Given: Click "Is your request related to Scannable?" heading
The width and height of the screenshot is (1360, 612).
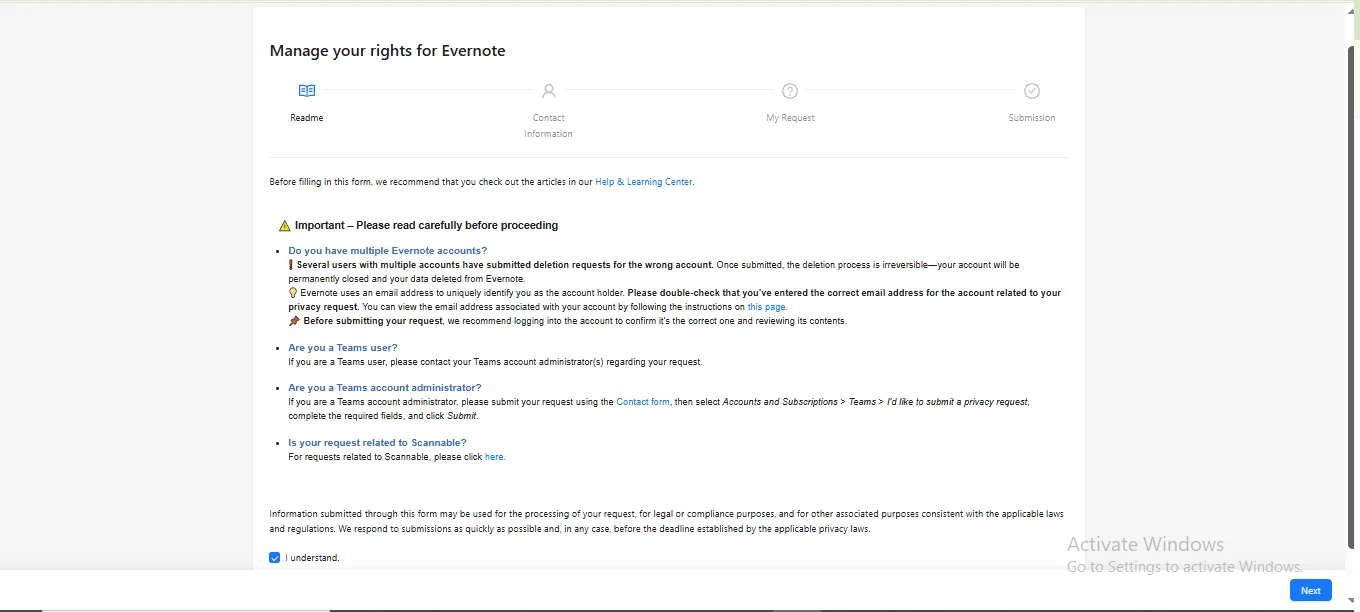Looking at the screenshot, I should (378, 443).
